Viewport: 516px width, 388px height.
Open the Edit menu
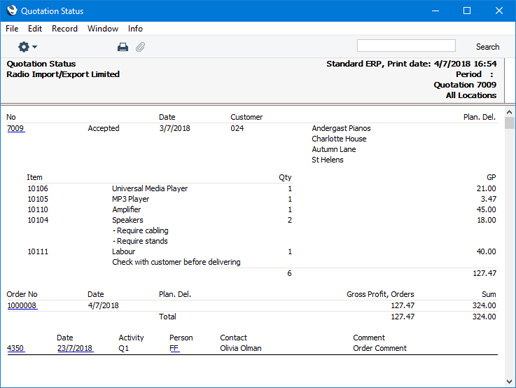coord(35,29)
